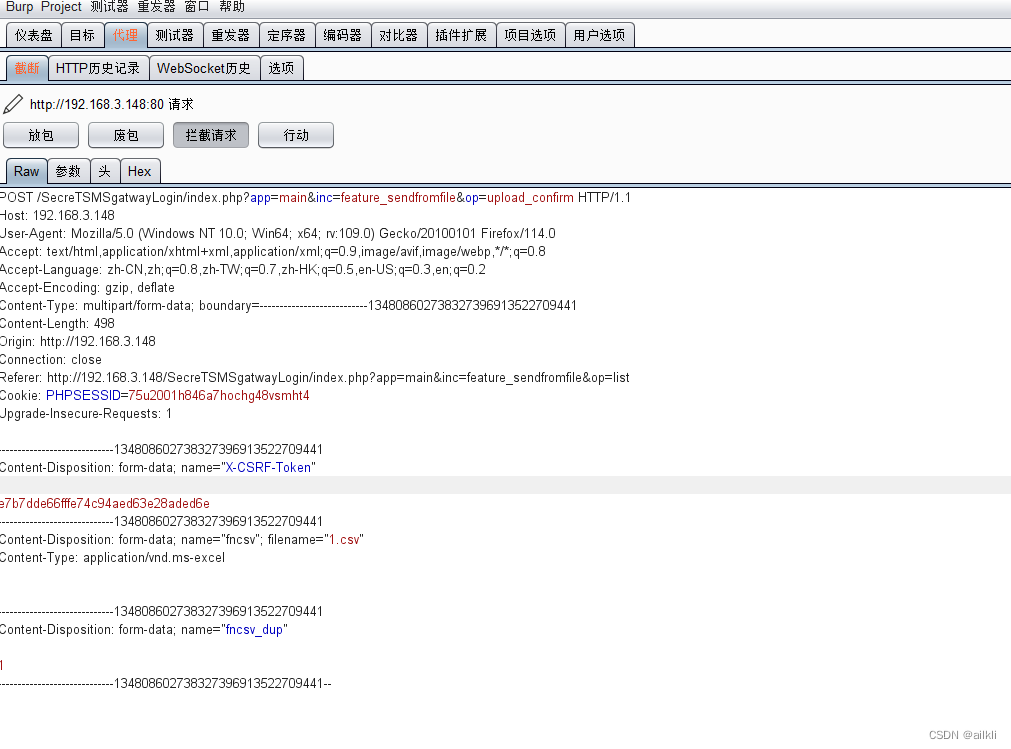Switch to the 仪表盘 tab
1011x749 pixels.
pos(32,34)
